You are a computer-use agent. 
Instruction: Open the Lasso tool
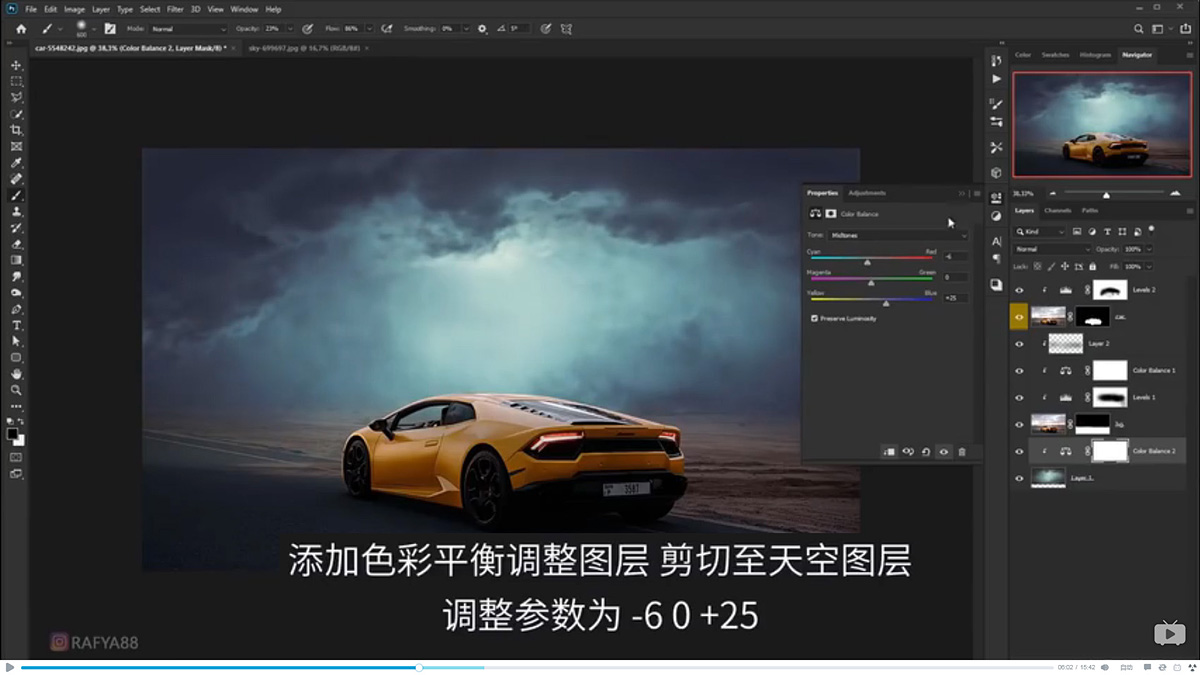pos(15,95)
